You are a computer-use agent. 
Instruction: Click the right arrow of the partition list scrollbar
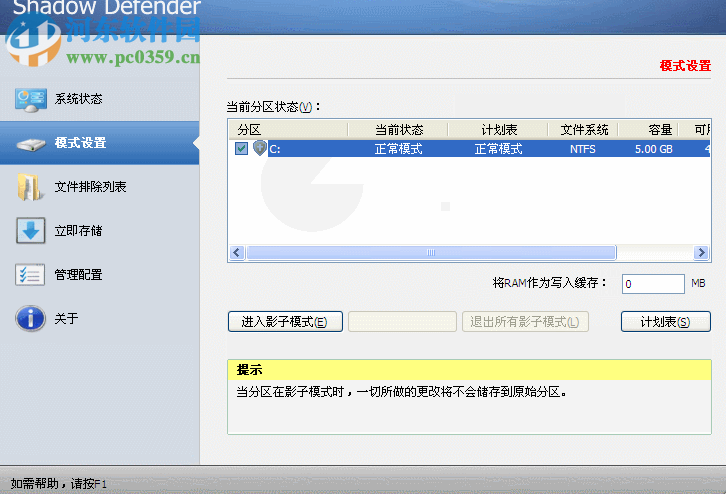pyautogui.click(x=701, y=253)
